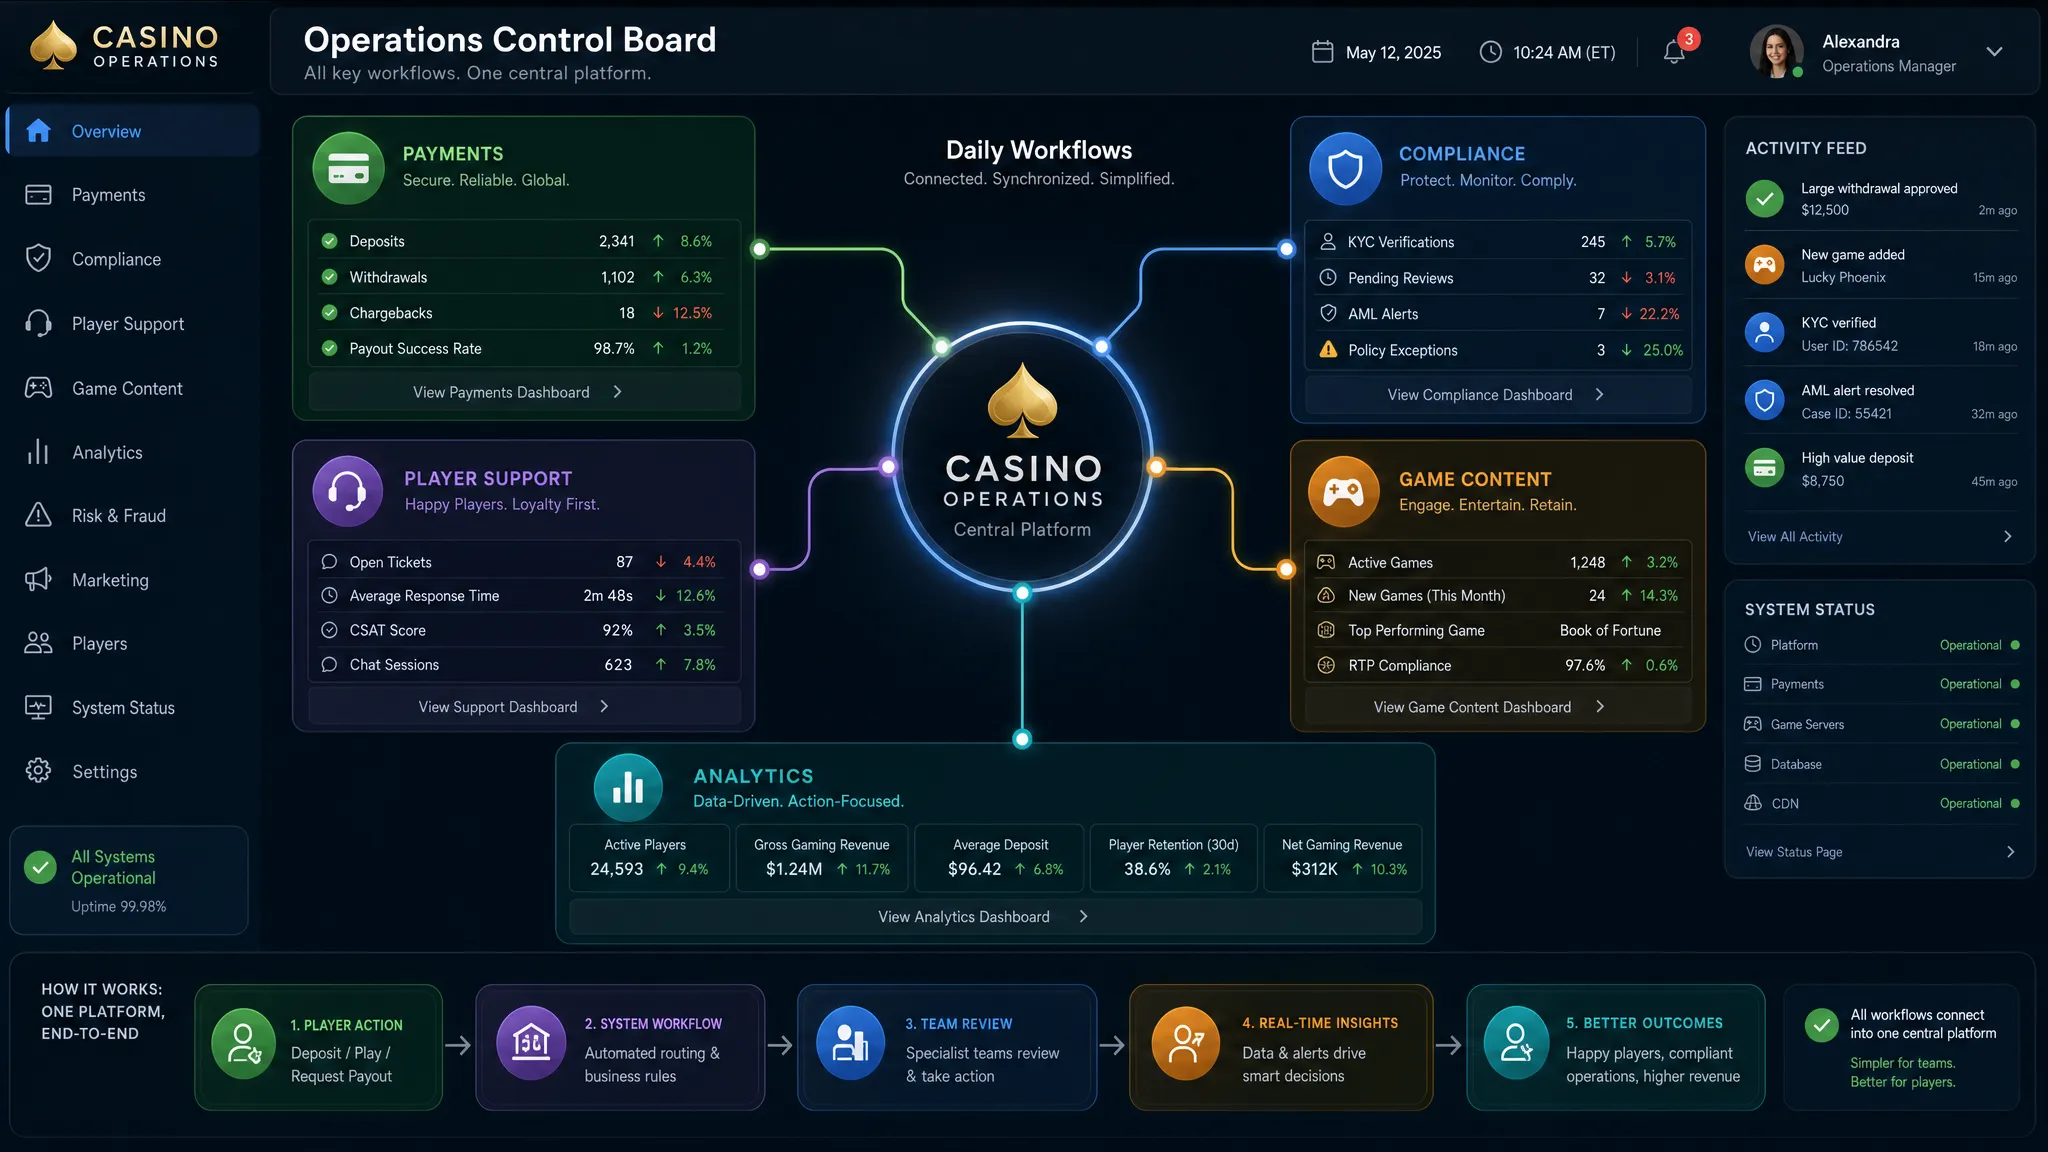The height and width of the screenshot is (1152, 2048).
Task: Click the Net Gaming Revenue tile
Action: [x=1343, y=858]
